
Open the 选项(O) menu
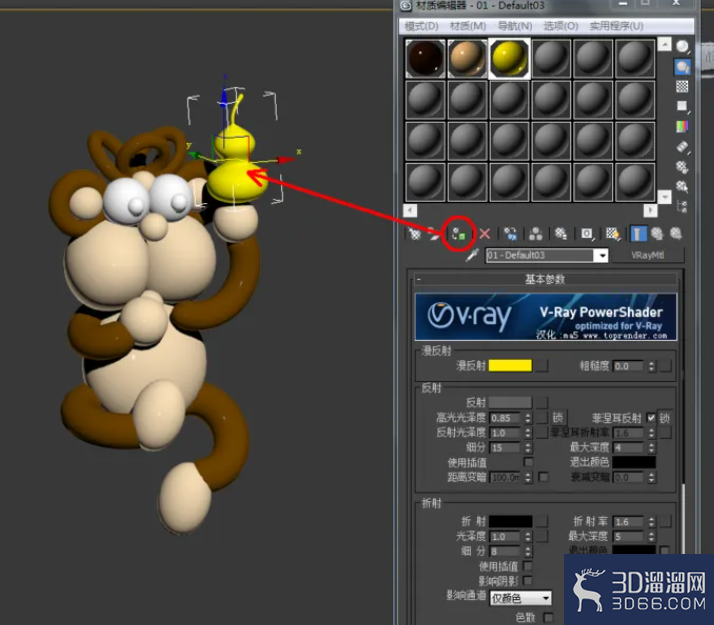(x=561, y=26)
